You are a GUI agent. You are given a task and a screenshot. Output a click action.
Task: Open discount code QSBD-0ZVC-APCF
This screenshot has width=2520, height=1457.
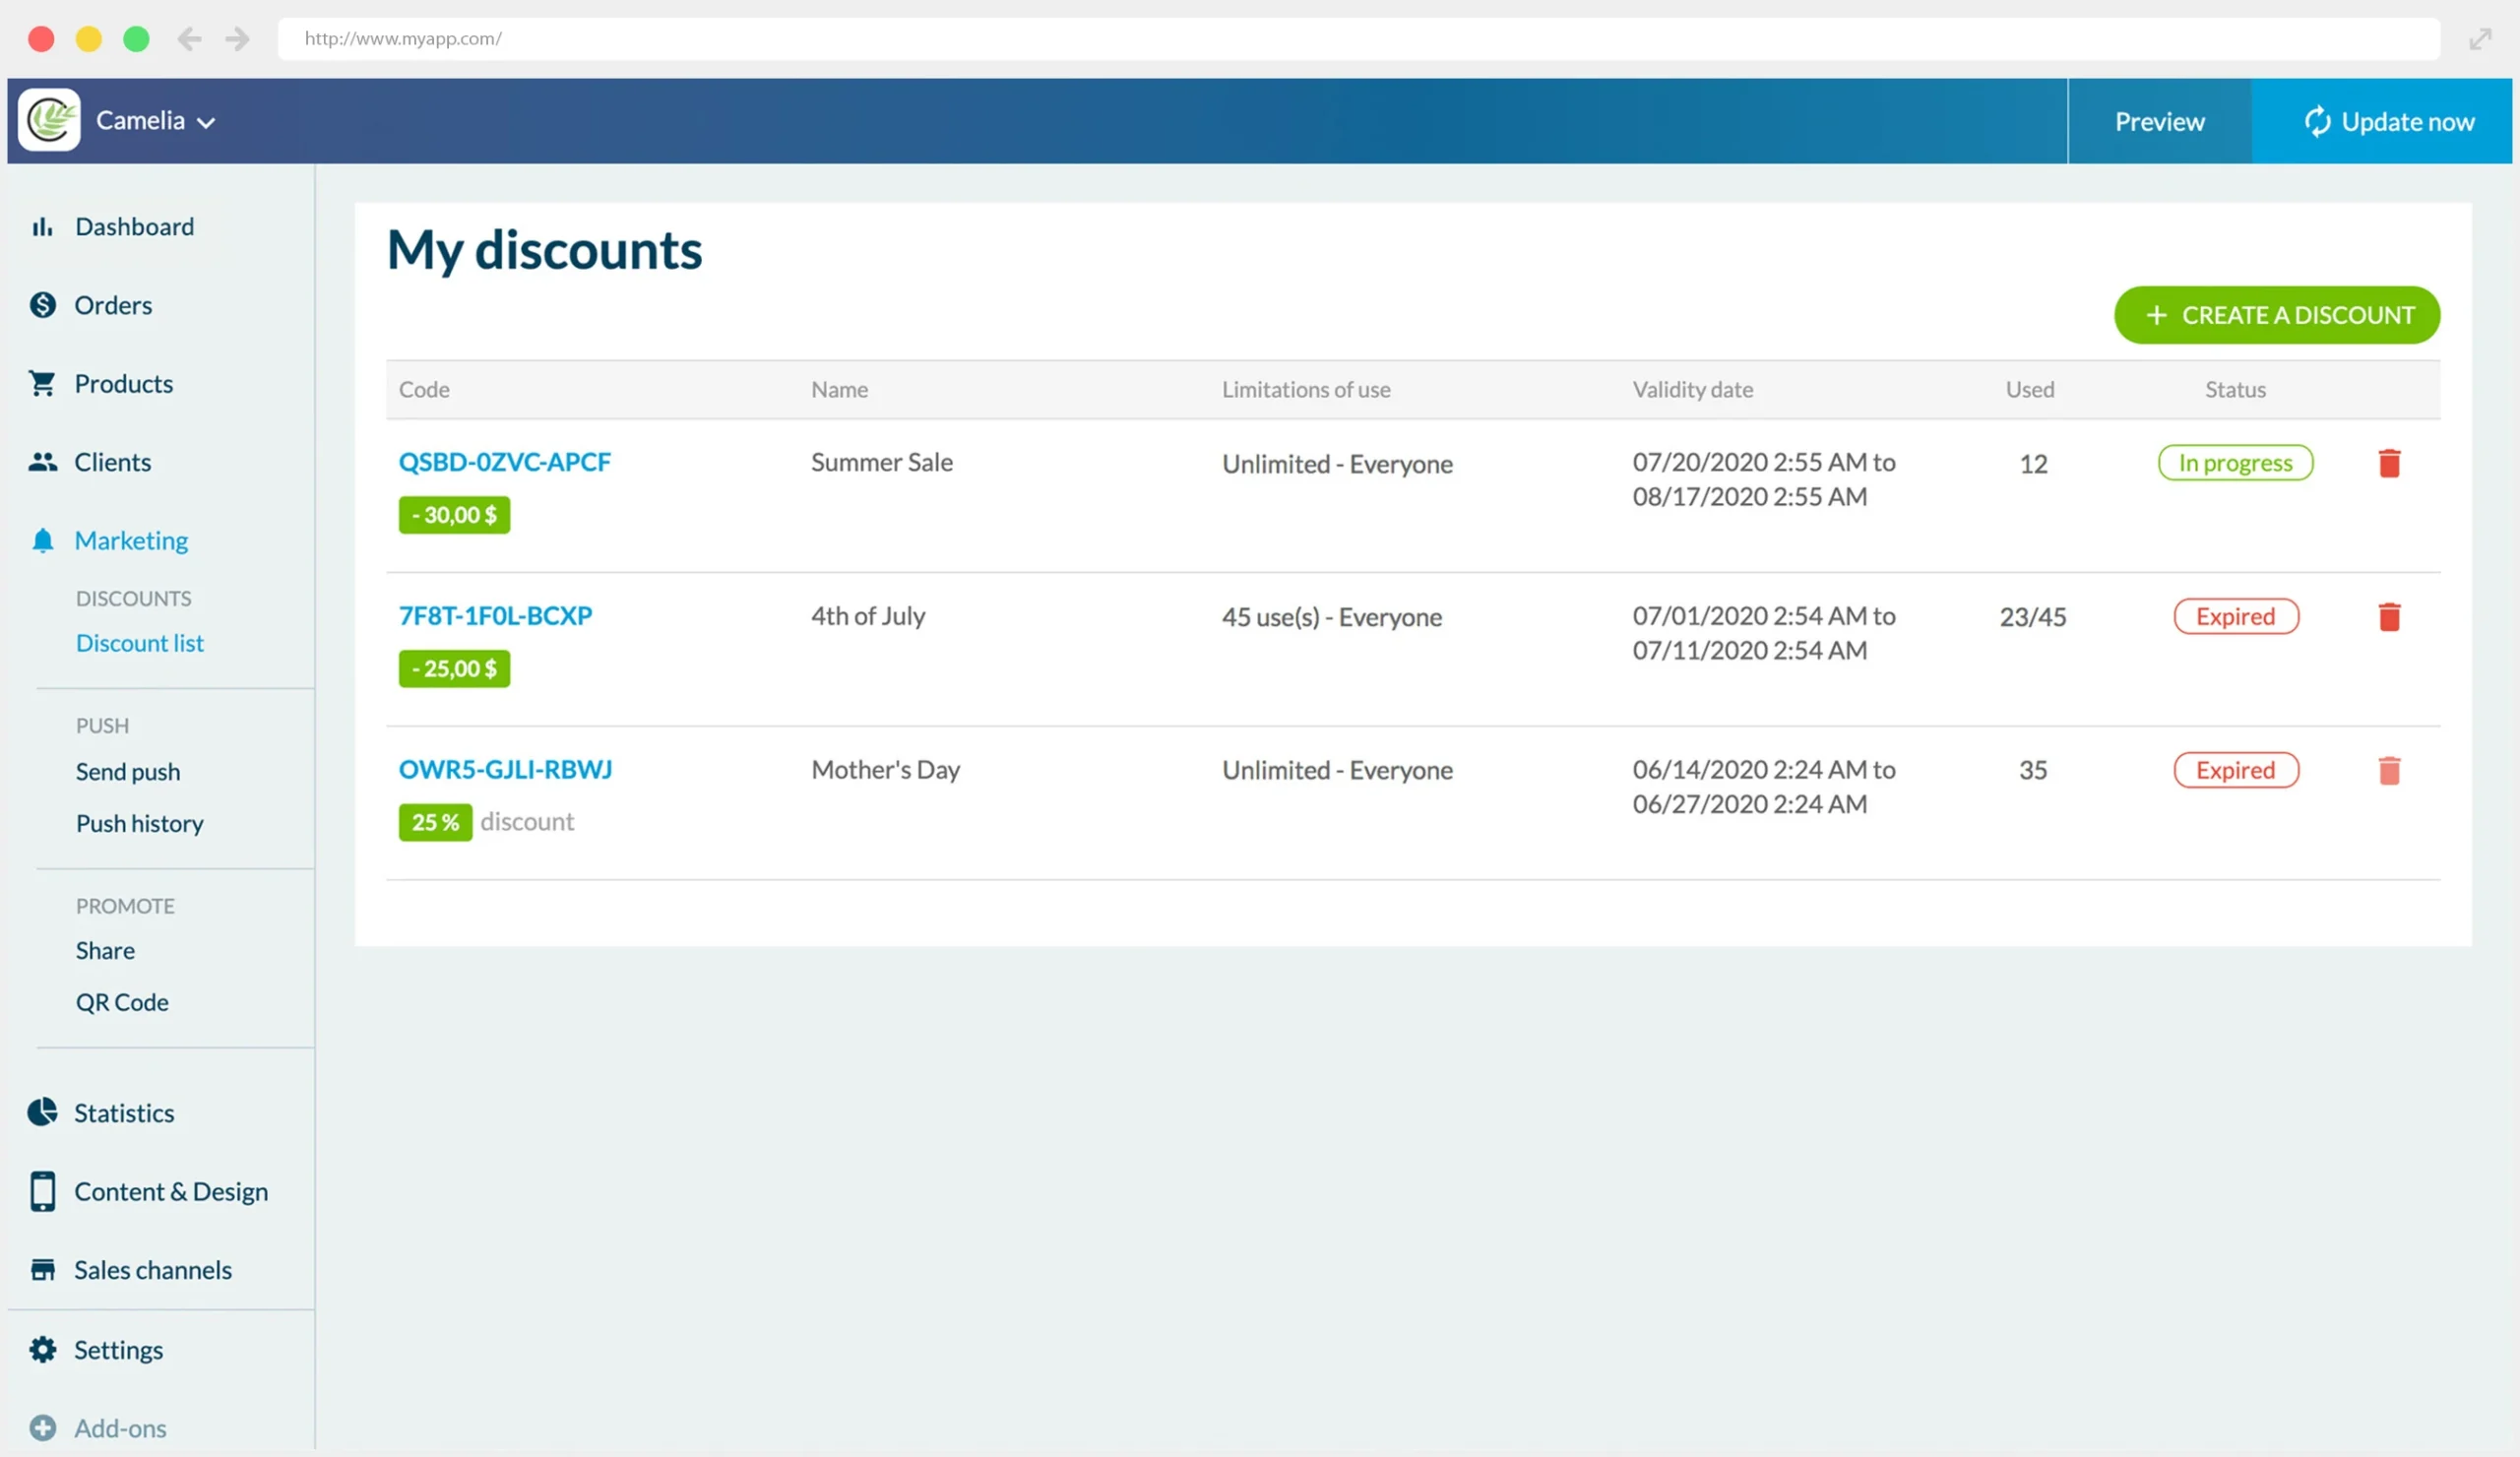pos(505,462)
